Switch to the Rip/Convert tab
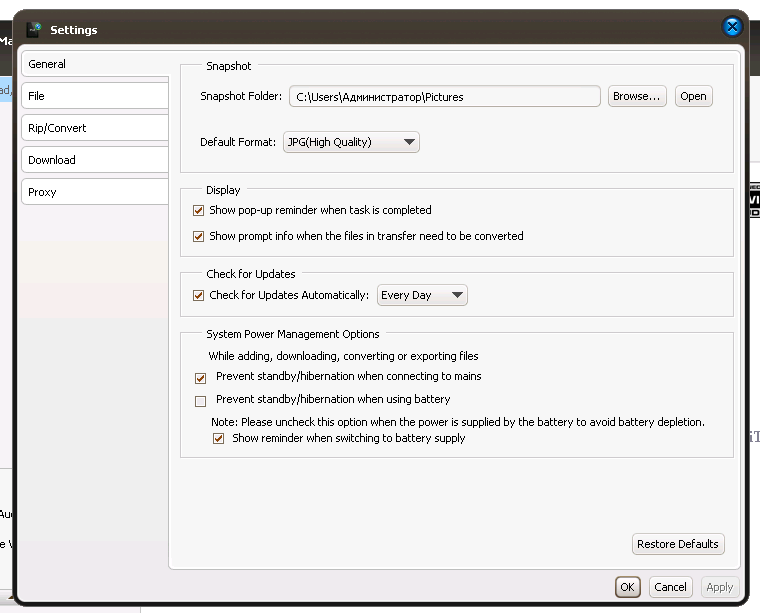Screen dimensions: 760x613 click(95, 128)
